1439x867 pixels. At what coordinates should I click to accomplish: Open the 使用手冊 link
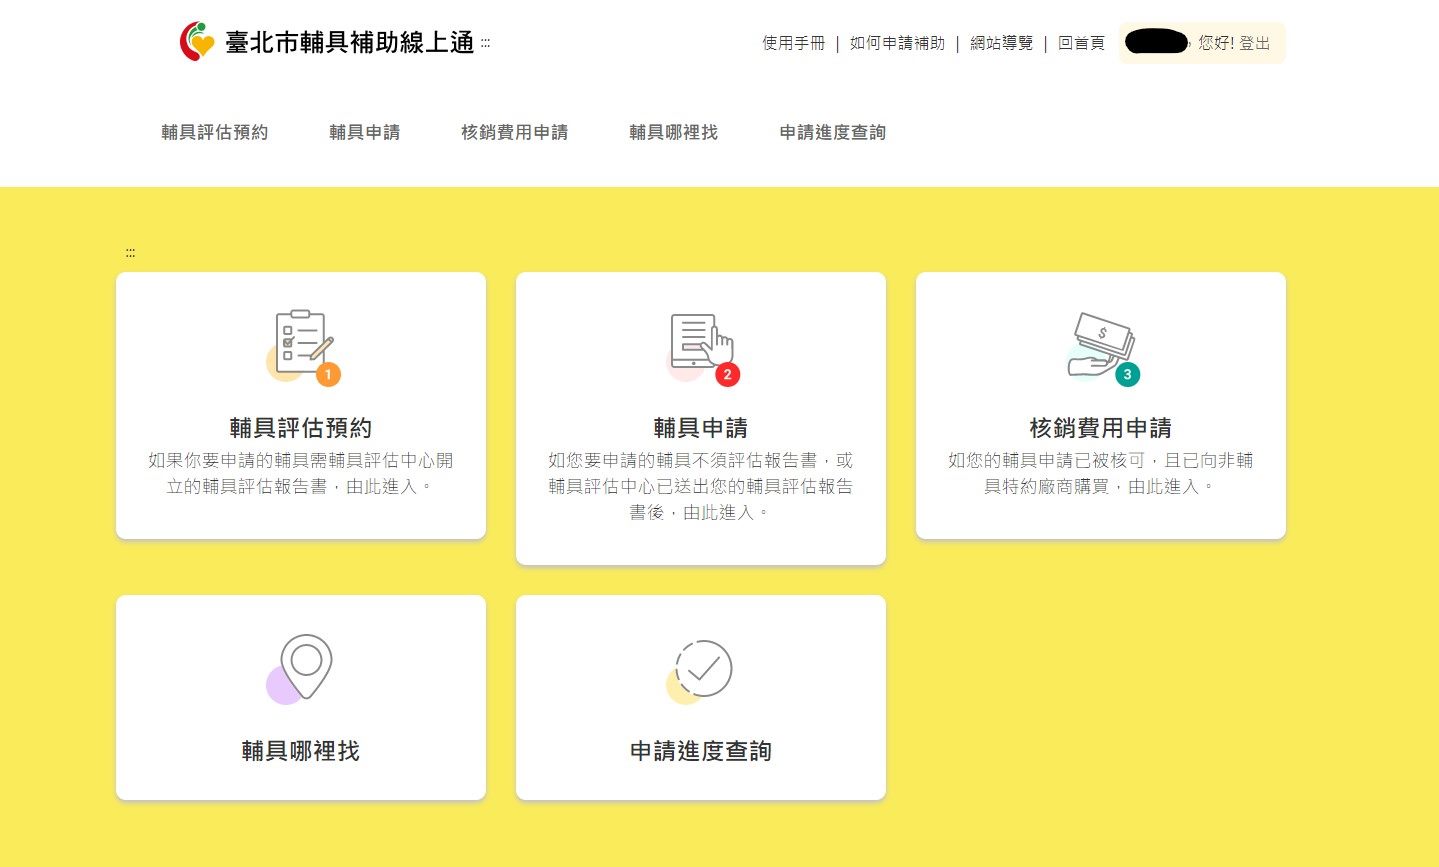click(792, 43)
